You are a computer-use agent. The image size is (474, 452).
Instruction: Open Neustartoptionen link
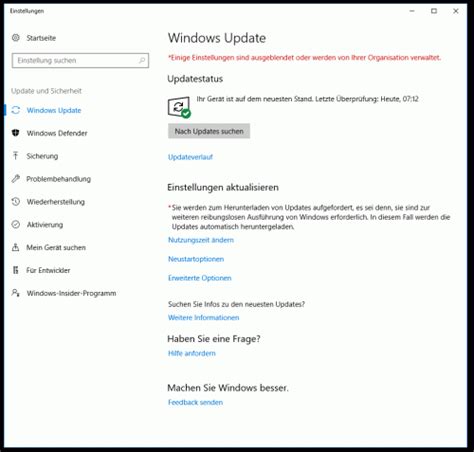coord(196,259)
